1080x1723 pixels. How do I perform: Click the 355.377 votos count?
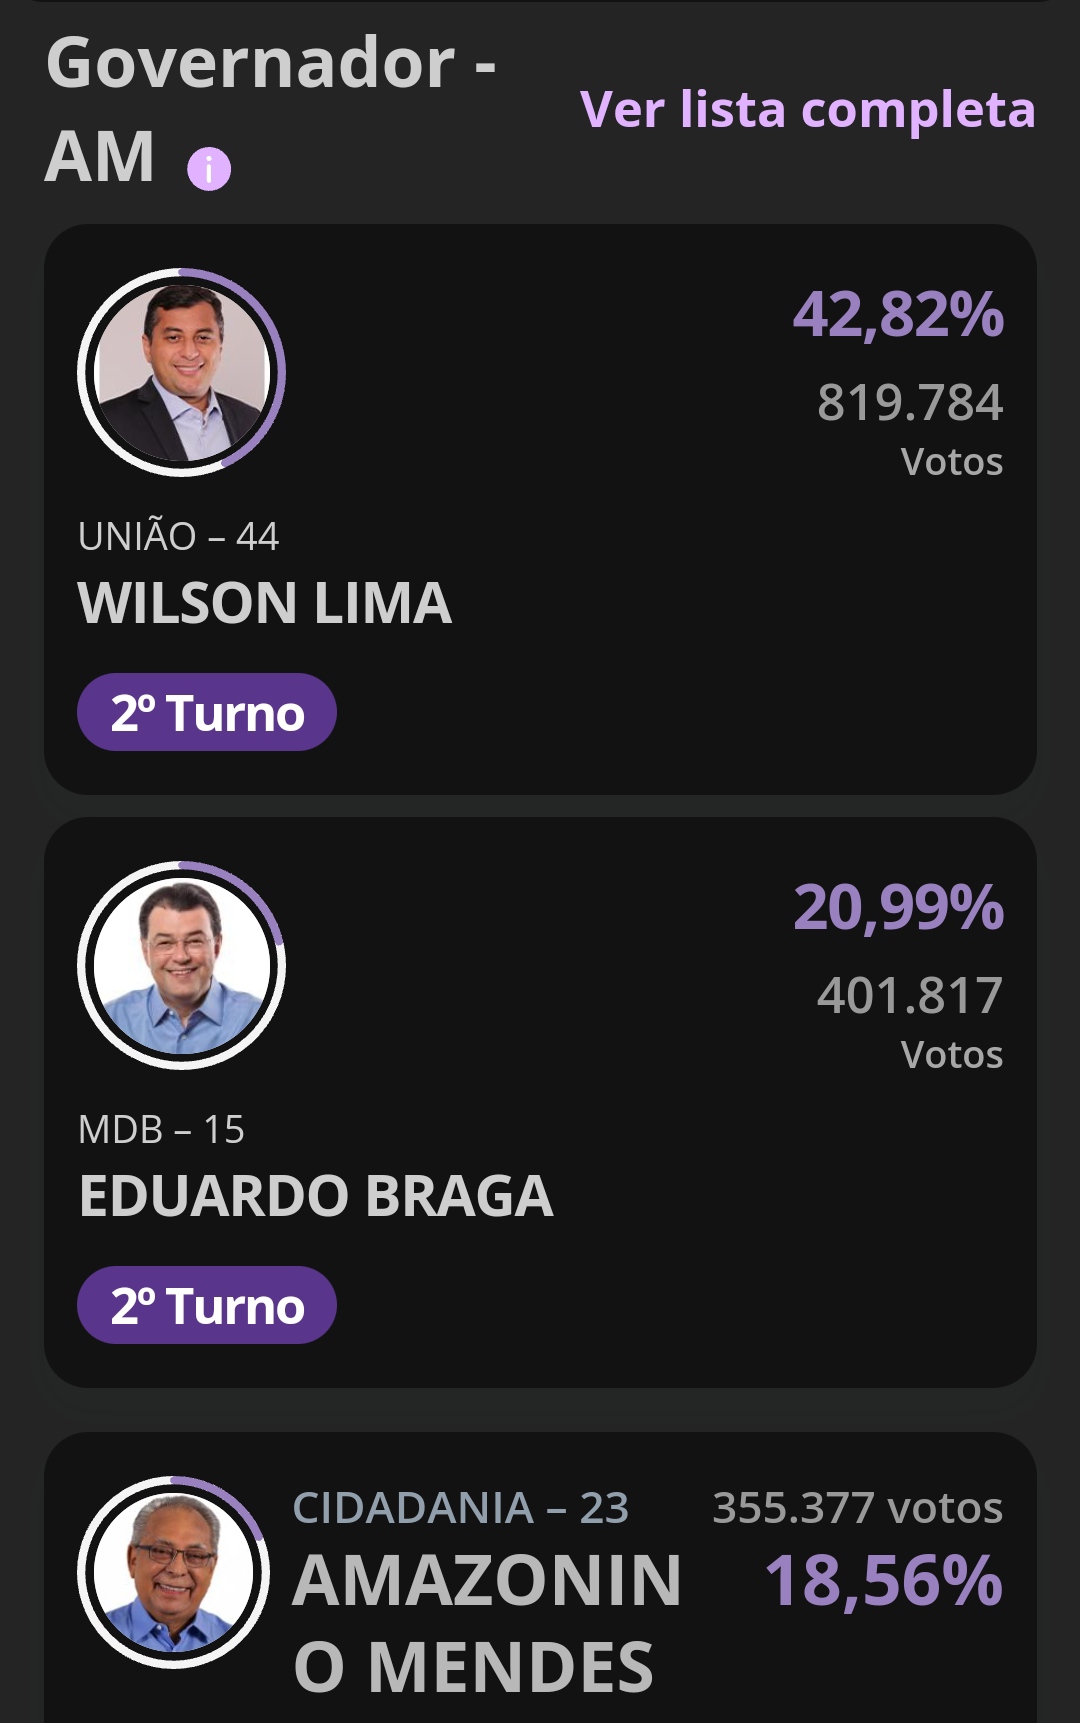pos(857,1508)
